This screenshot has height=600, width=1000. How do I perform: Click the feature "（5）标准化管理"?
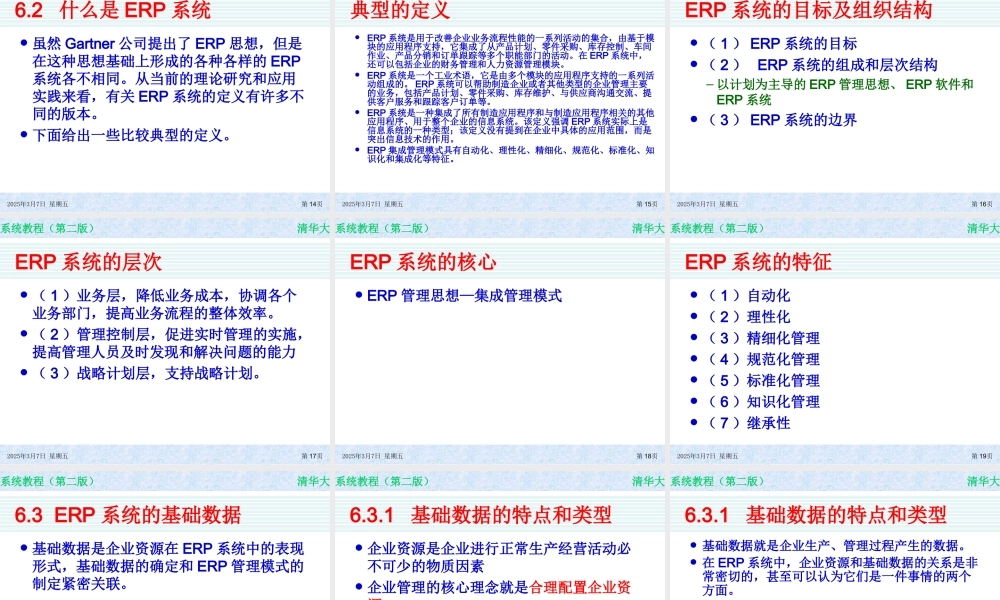coord(761,380)
